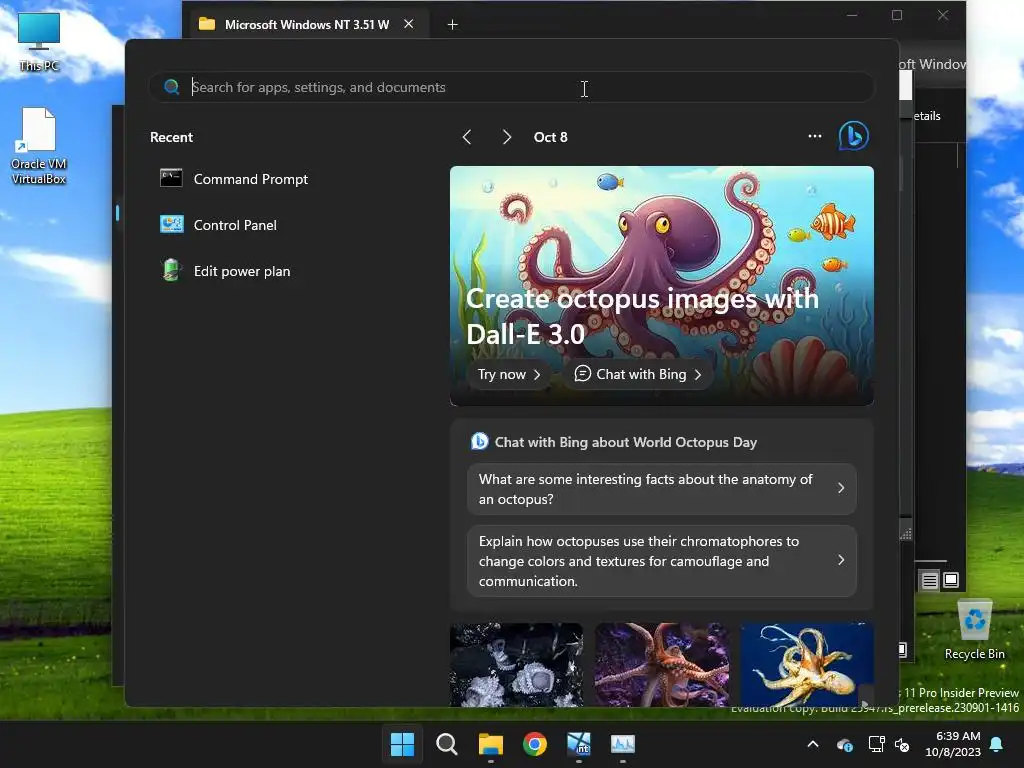
Task: Switch Explorer to details list view icon
Action: [929, 580]
